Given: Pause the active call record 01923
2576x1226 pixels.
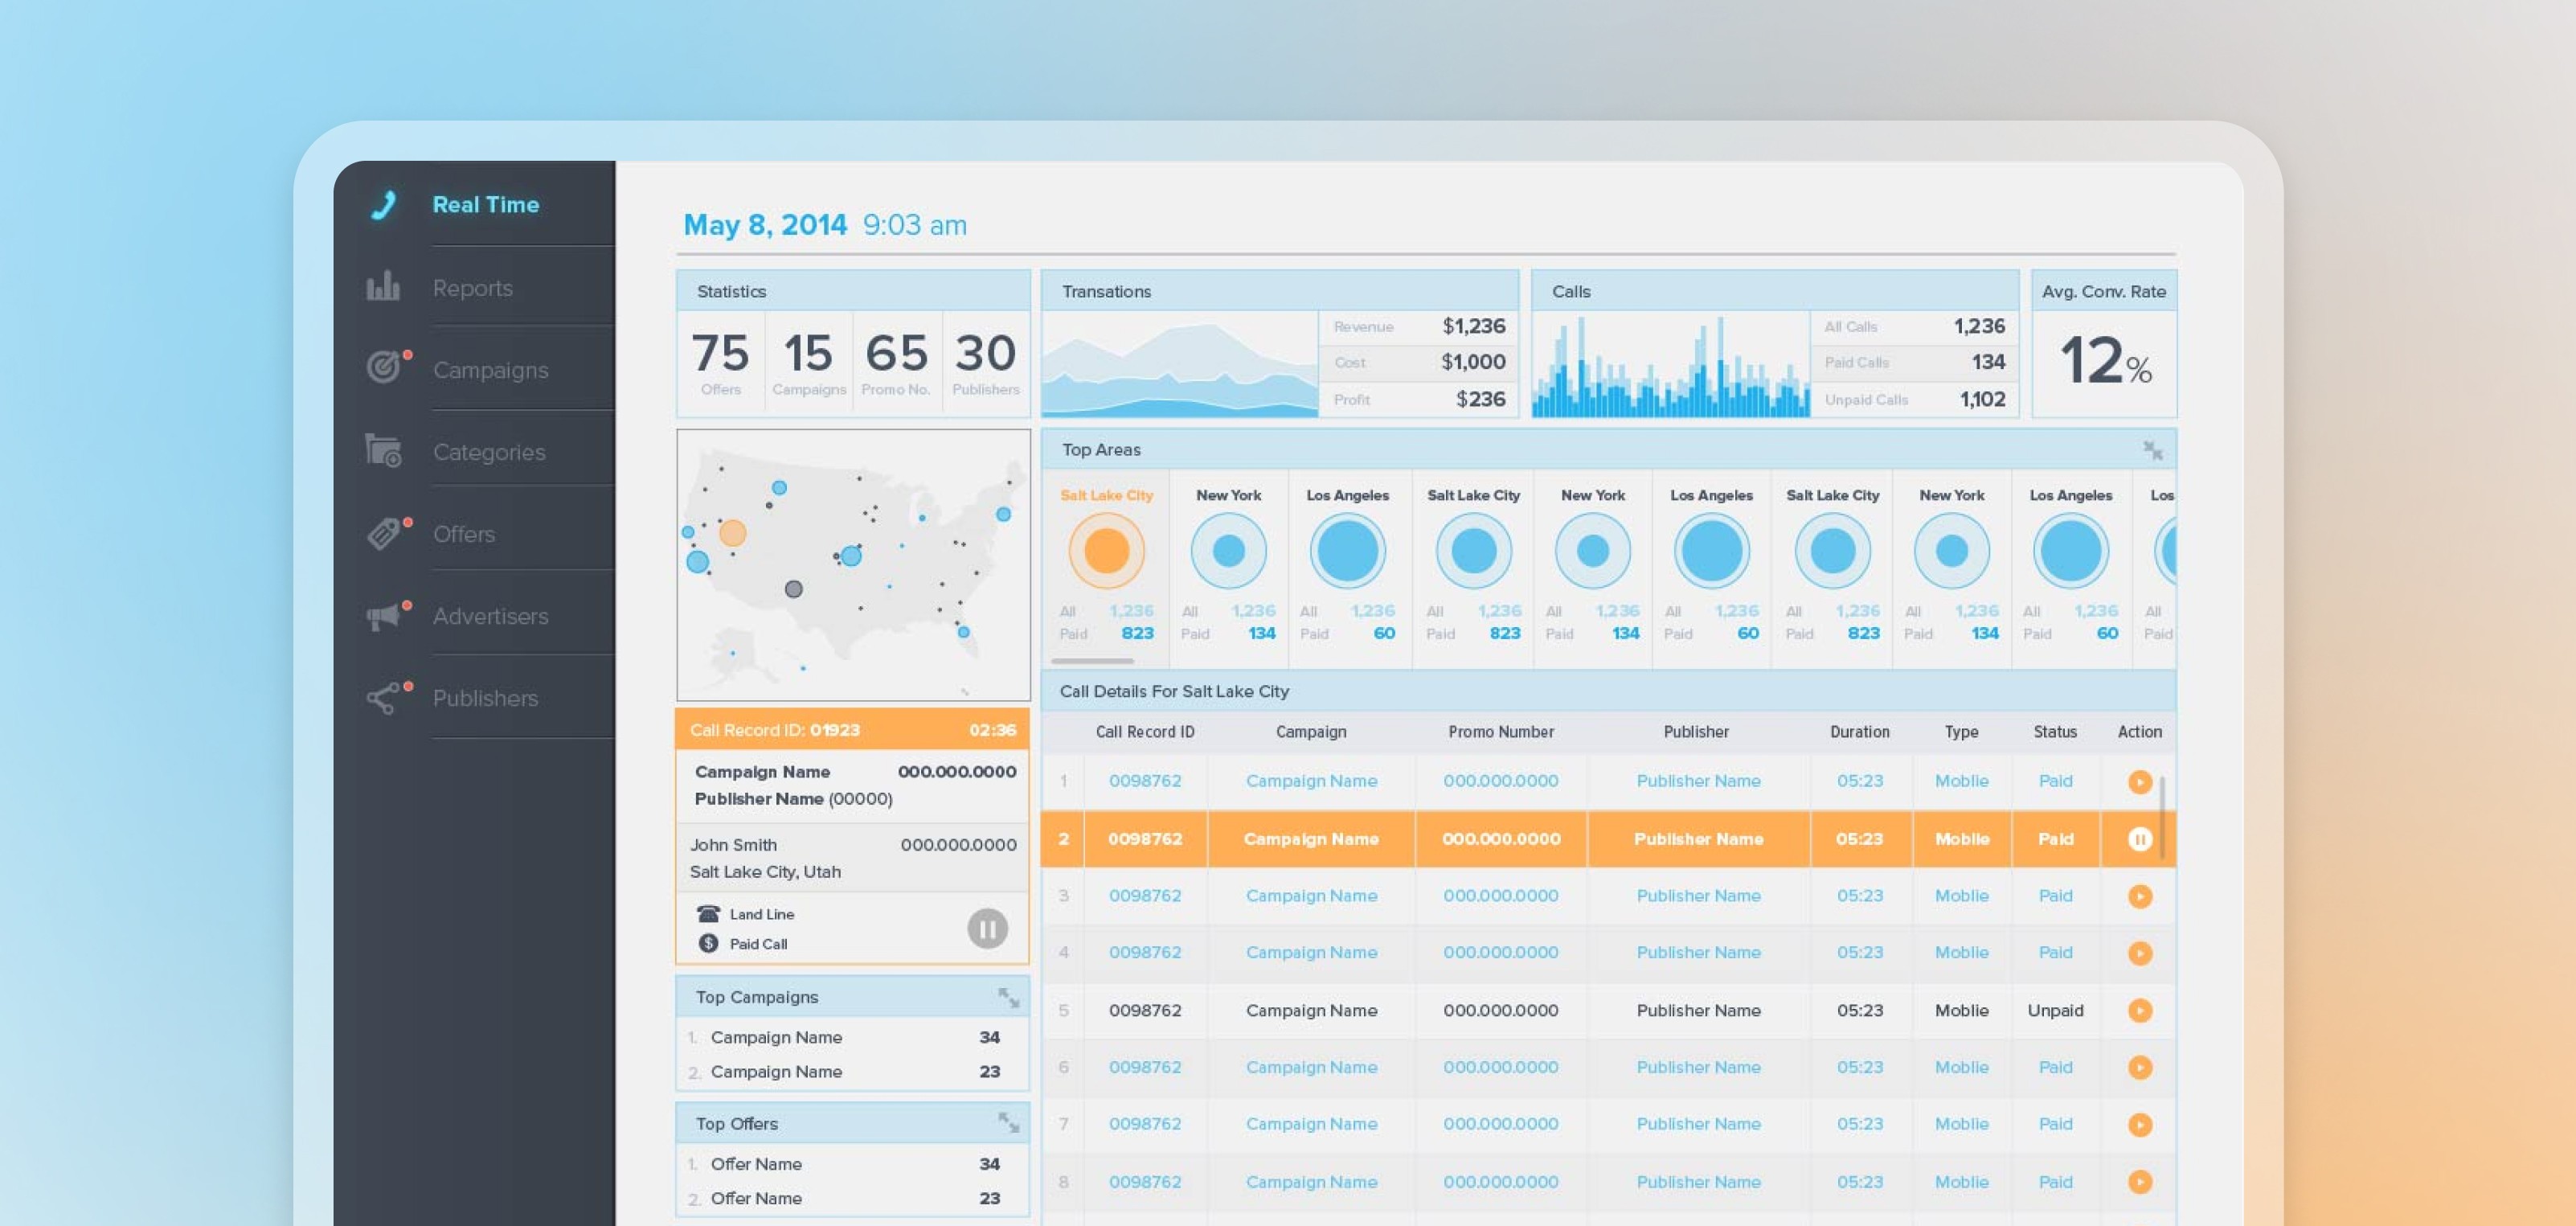Looking at the screenshot, I should pos(987,929).
